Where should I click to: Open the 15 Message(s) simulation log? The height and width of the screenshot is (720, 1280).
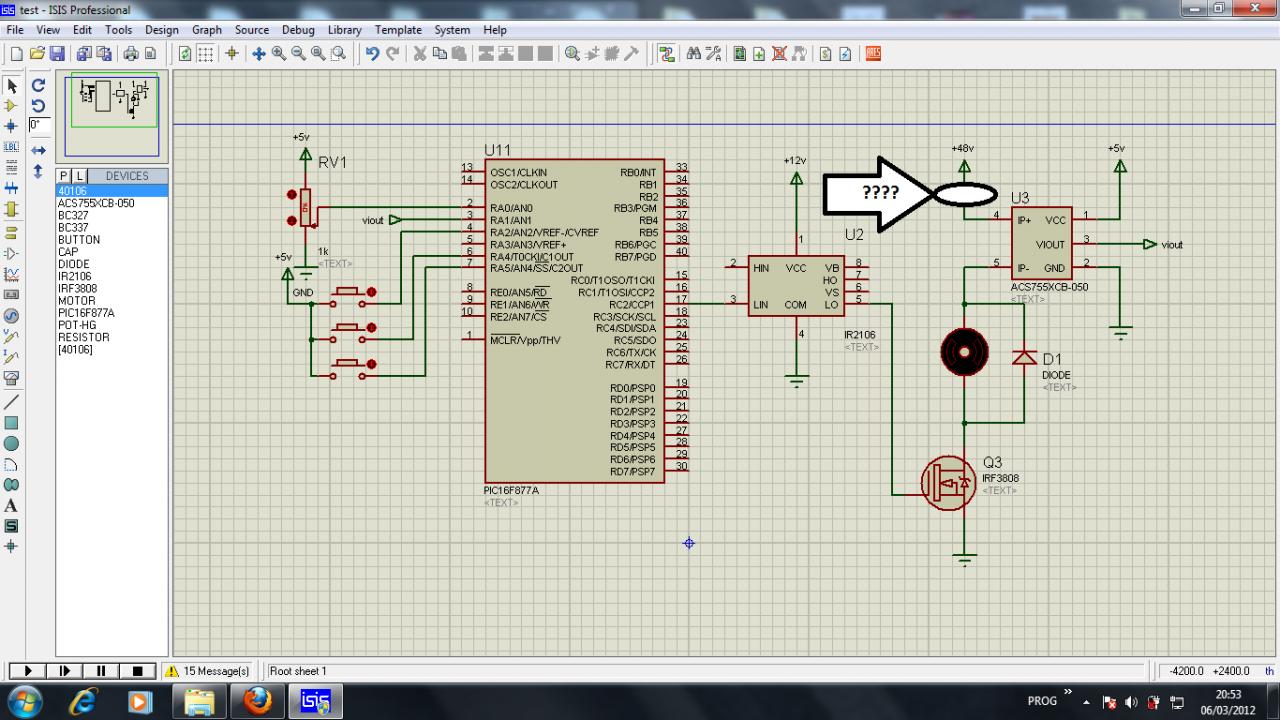(208, 671)
